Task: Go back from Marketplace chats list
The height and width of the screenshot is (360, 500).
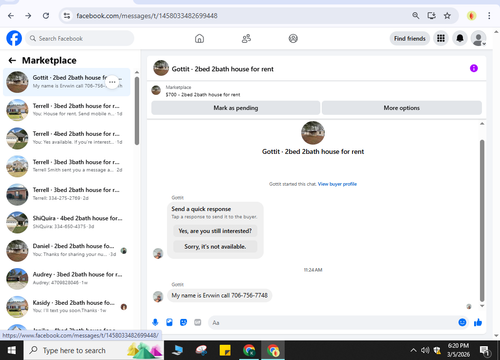Action: click(12, 60)
